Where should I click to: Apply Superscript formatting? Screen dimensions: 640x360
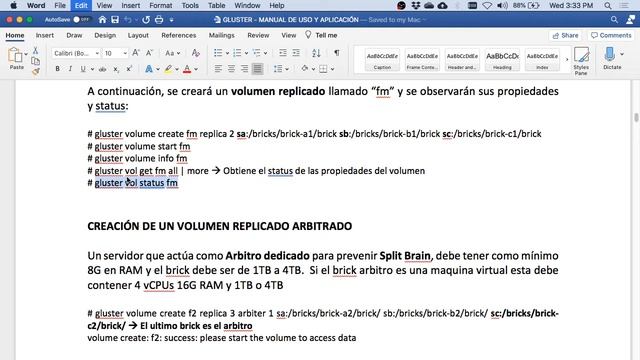(x=129, y=69)
